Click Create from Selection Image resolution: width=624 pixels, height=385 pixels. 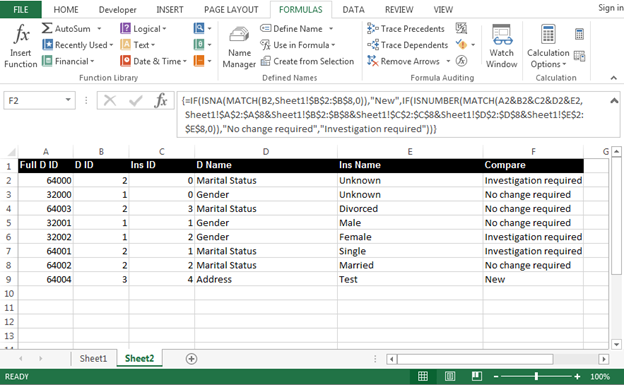tap(307, 61)
